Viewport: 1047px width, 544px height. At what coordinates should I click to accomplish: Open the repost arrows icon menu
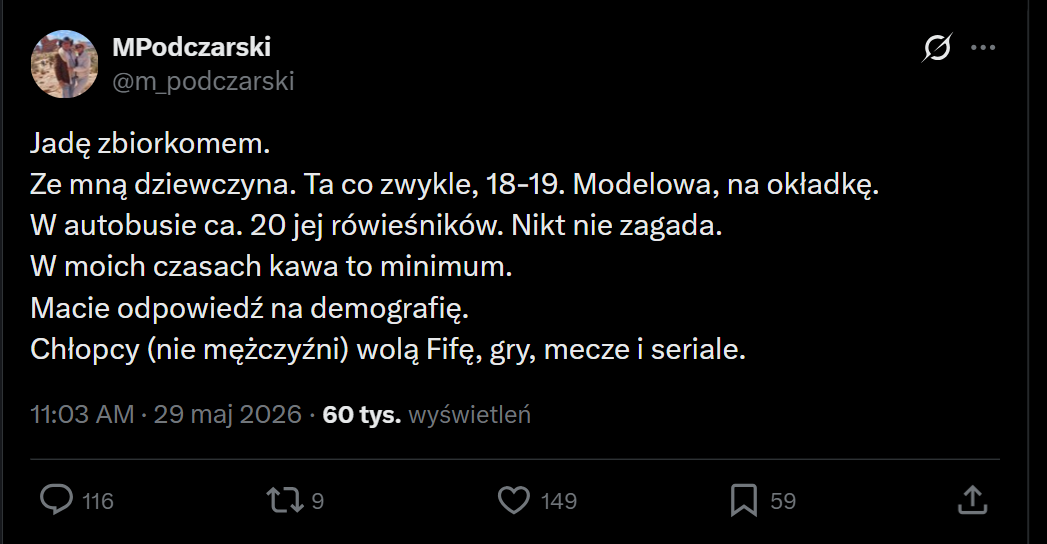[x=285, y=500]
